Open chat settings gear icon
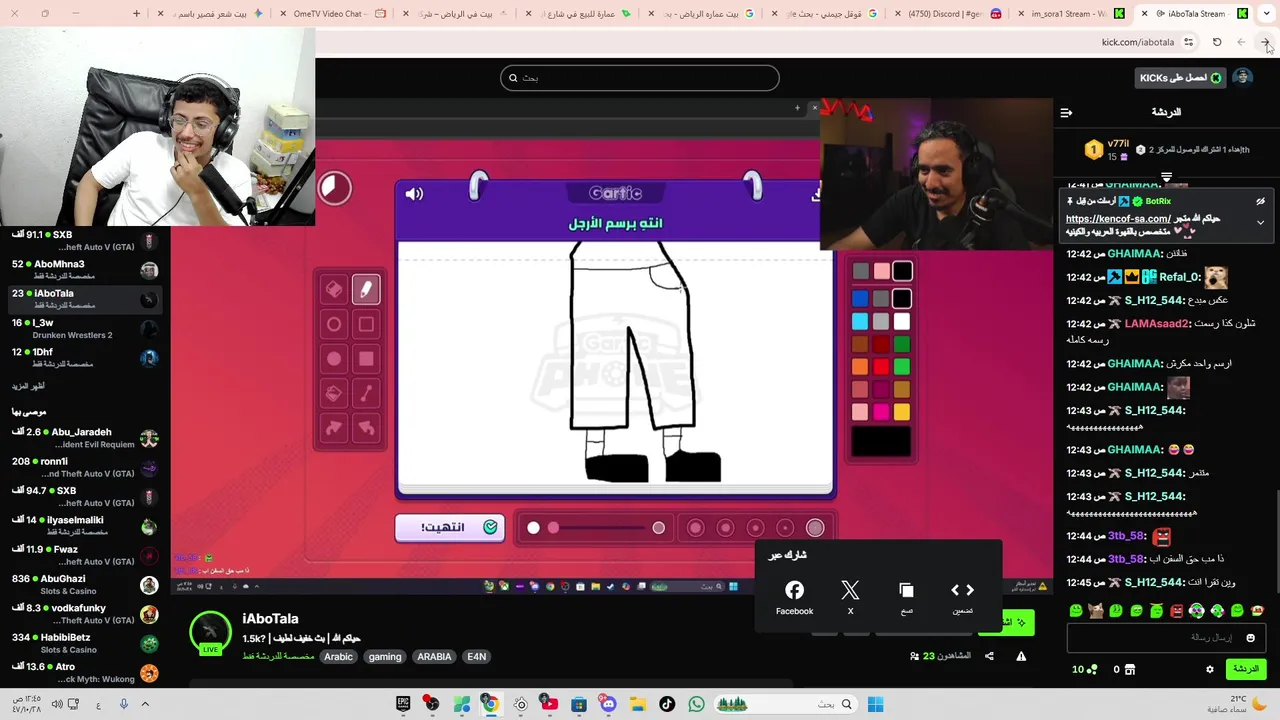Screen dimensions: 1280x720 pos(1209,669)
